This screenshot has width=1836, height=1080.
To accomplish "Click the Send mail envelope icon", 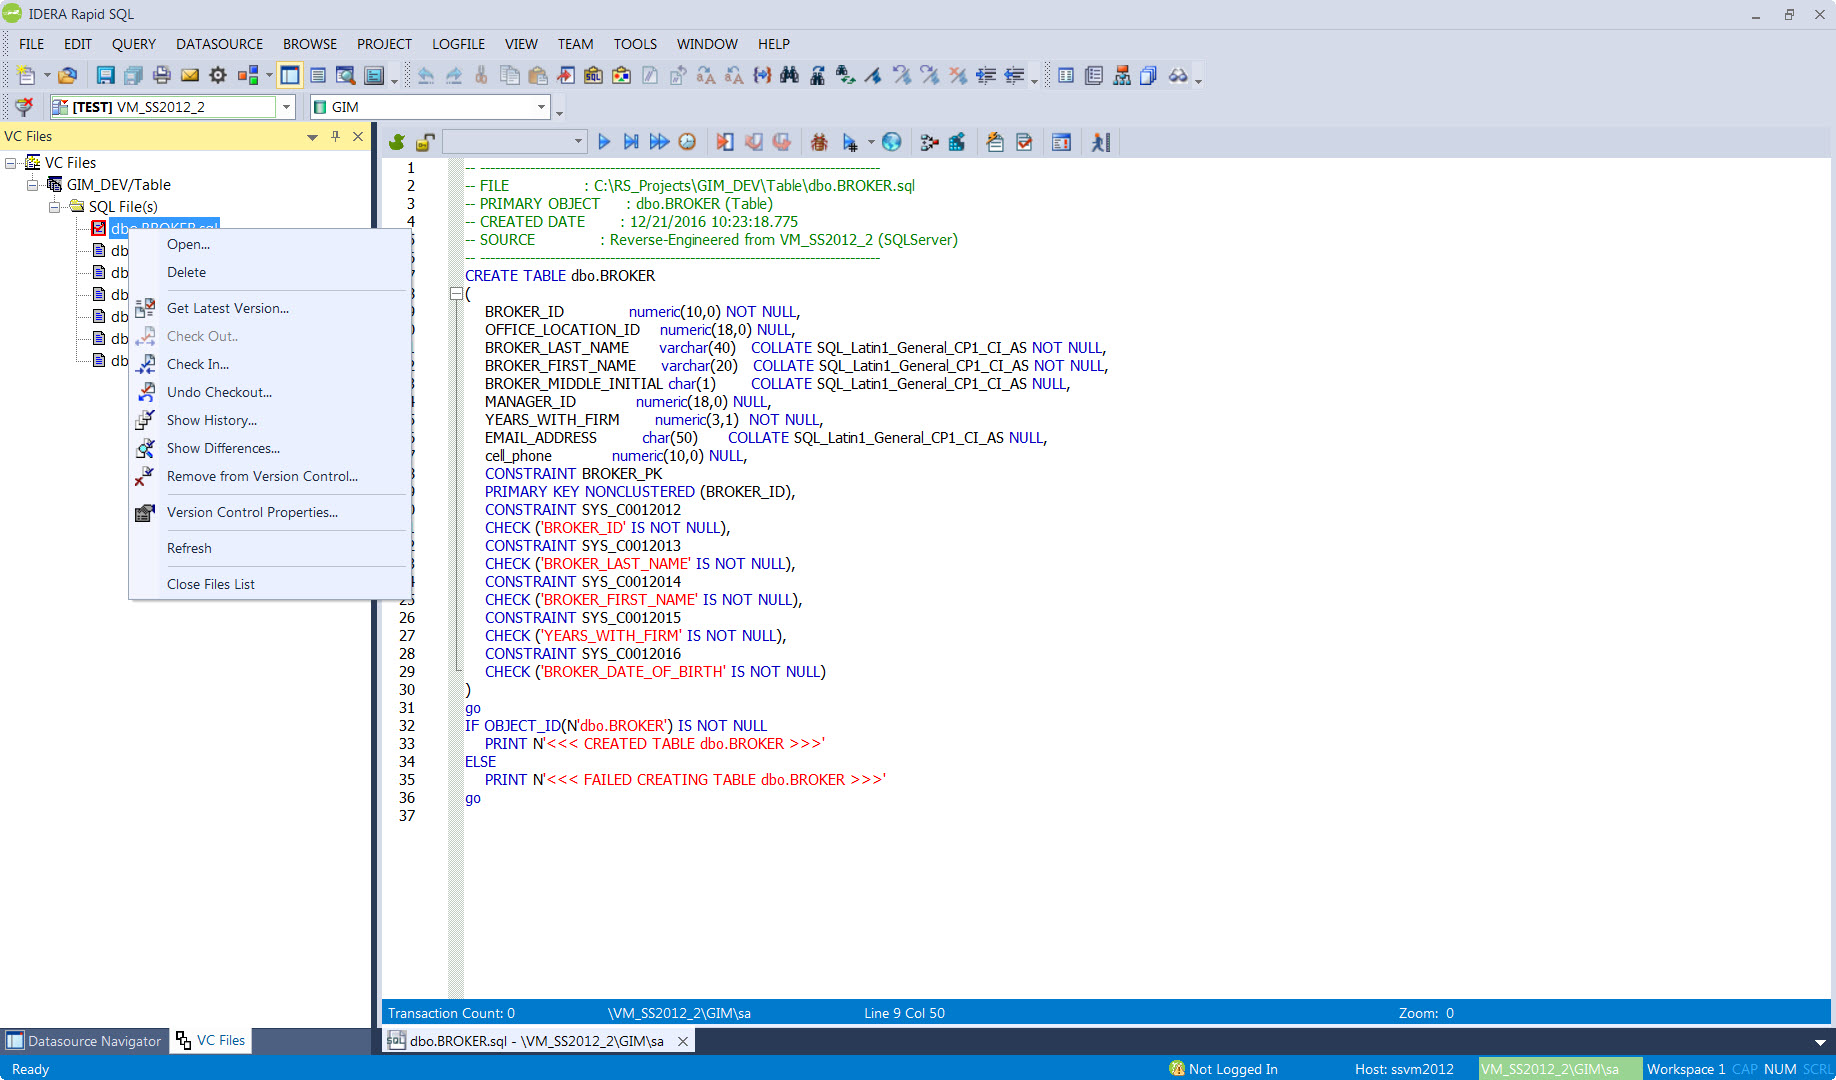I will pyautogui.click(x=189, y=75).
